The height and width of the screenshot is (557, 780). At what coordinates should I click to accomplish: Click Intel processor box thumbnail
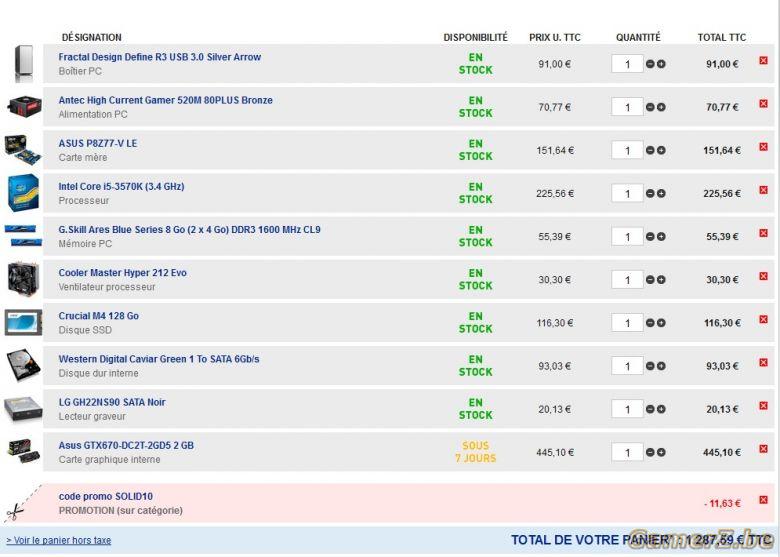(x=23, y=192)
